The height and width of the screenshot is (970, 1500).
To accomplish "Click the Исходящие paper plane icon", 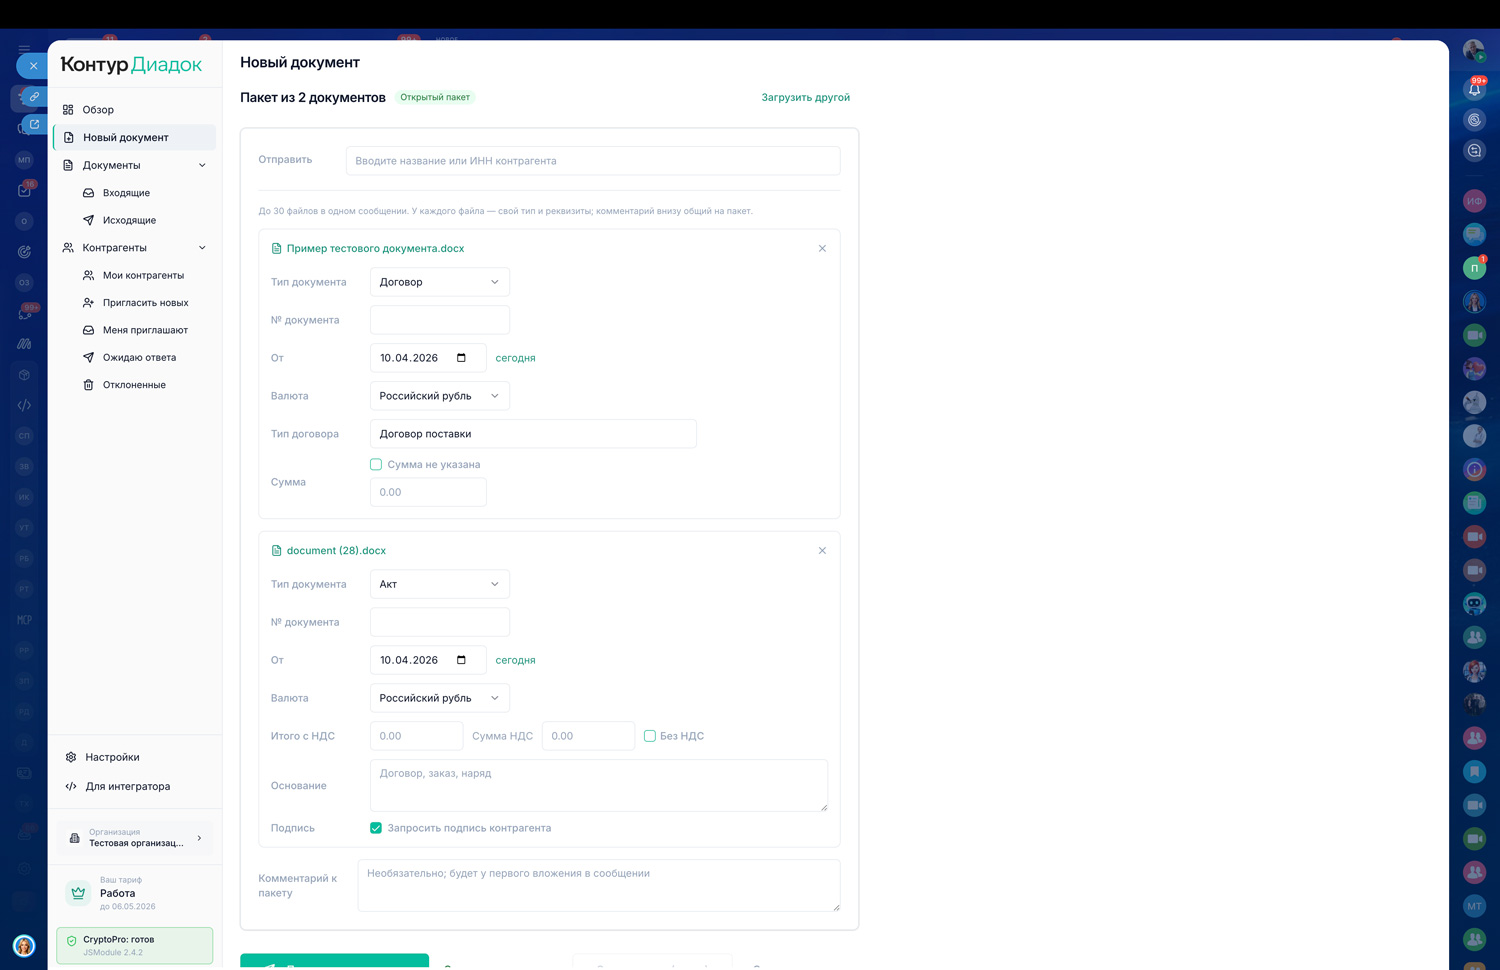I will [88, 220].
